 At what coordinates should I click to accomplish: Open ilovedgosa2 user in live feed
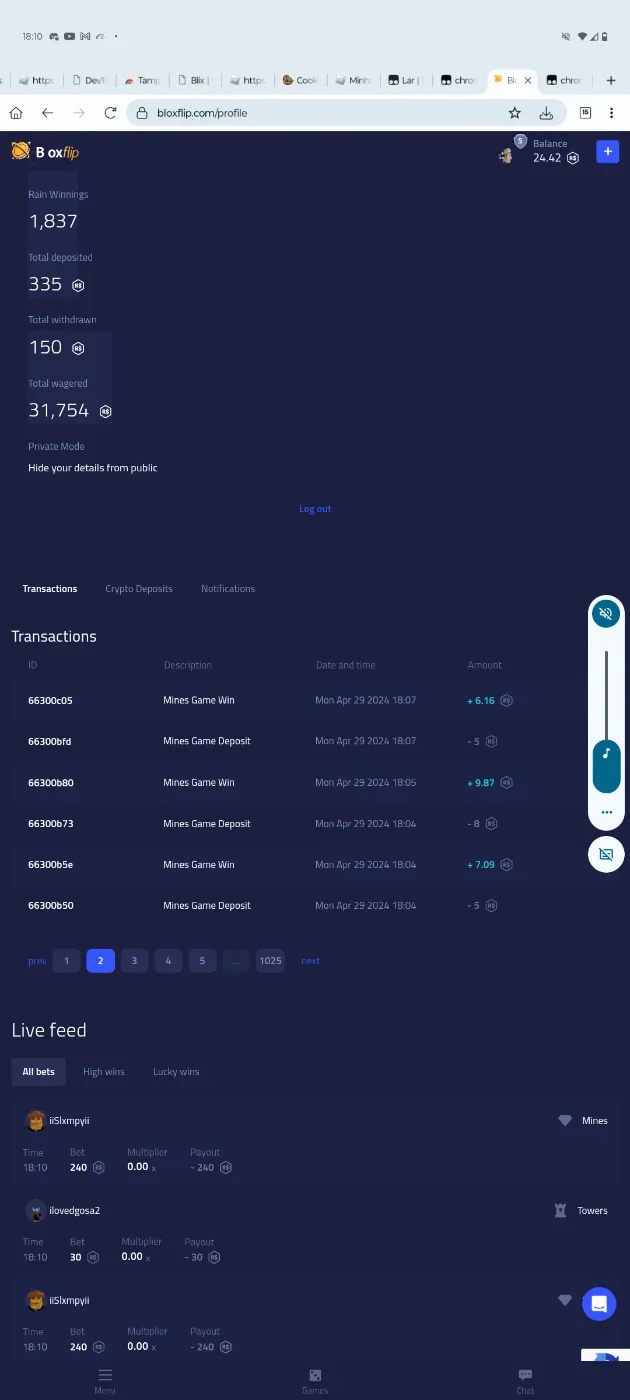74,1211
